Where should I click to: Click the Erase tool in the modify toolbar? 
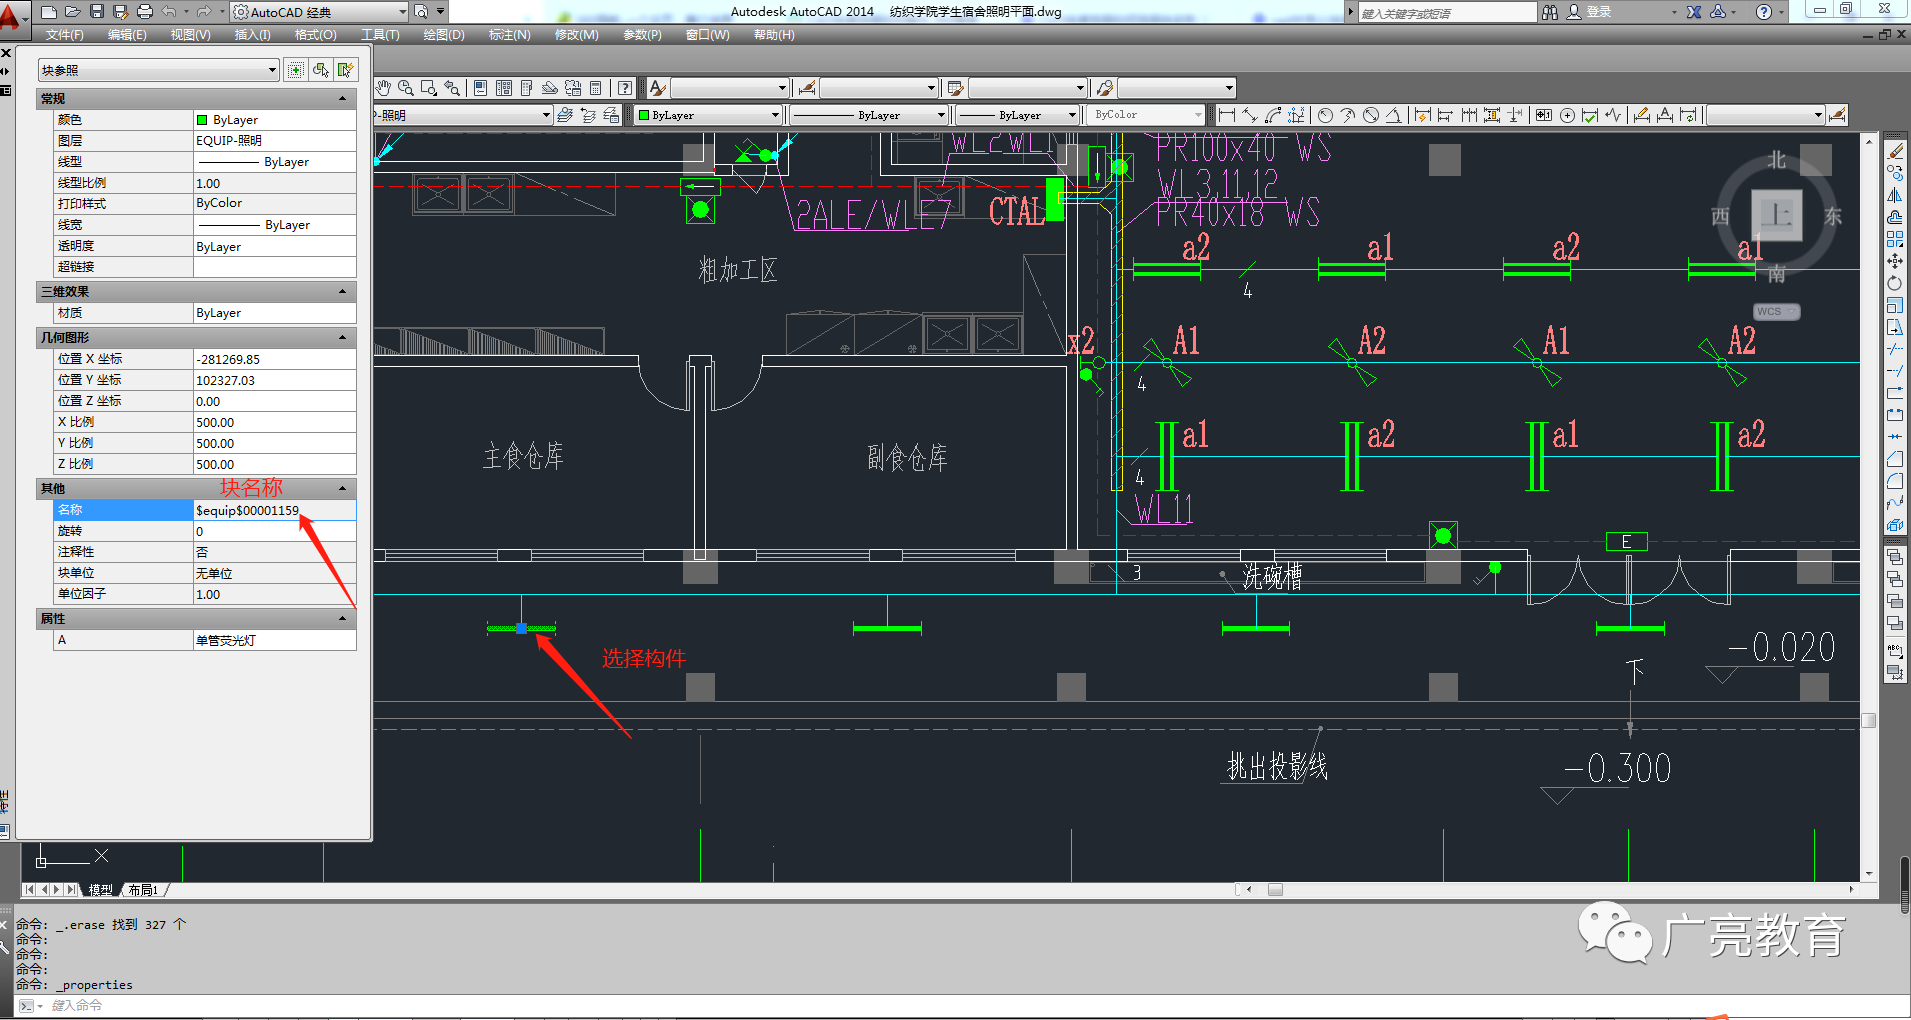coord(1895,151)
